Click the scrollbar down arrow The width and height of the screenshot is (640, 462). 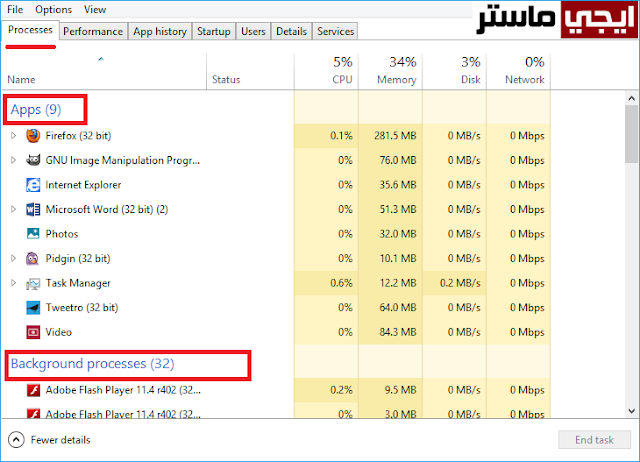point(631,411)
